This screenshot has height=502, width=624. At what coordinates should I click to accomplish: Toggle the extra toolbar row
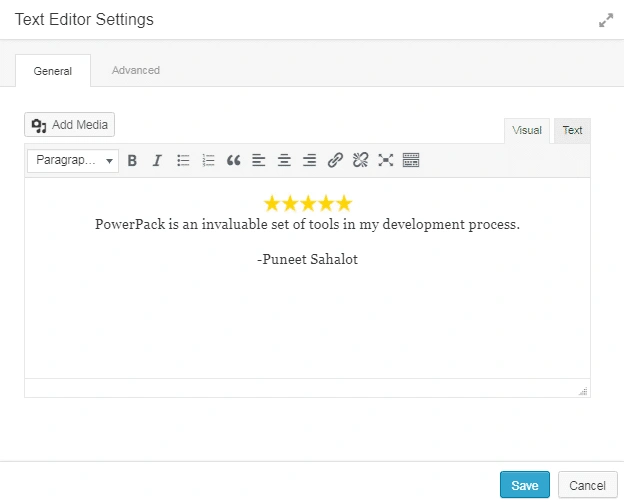[411, 160]
